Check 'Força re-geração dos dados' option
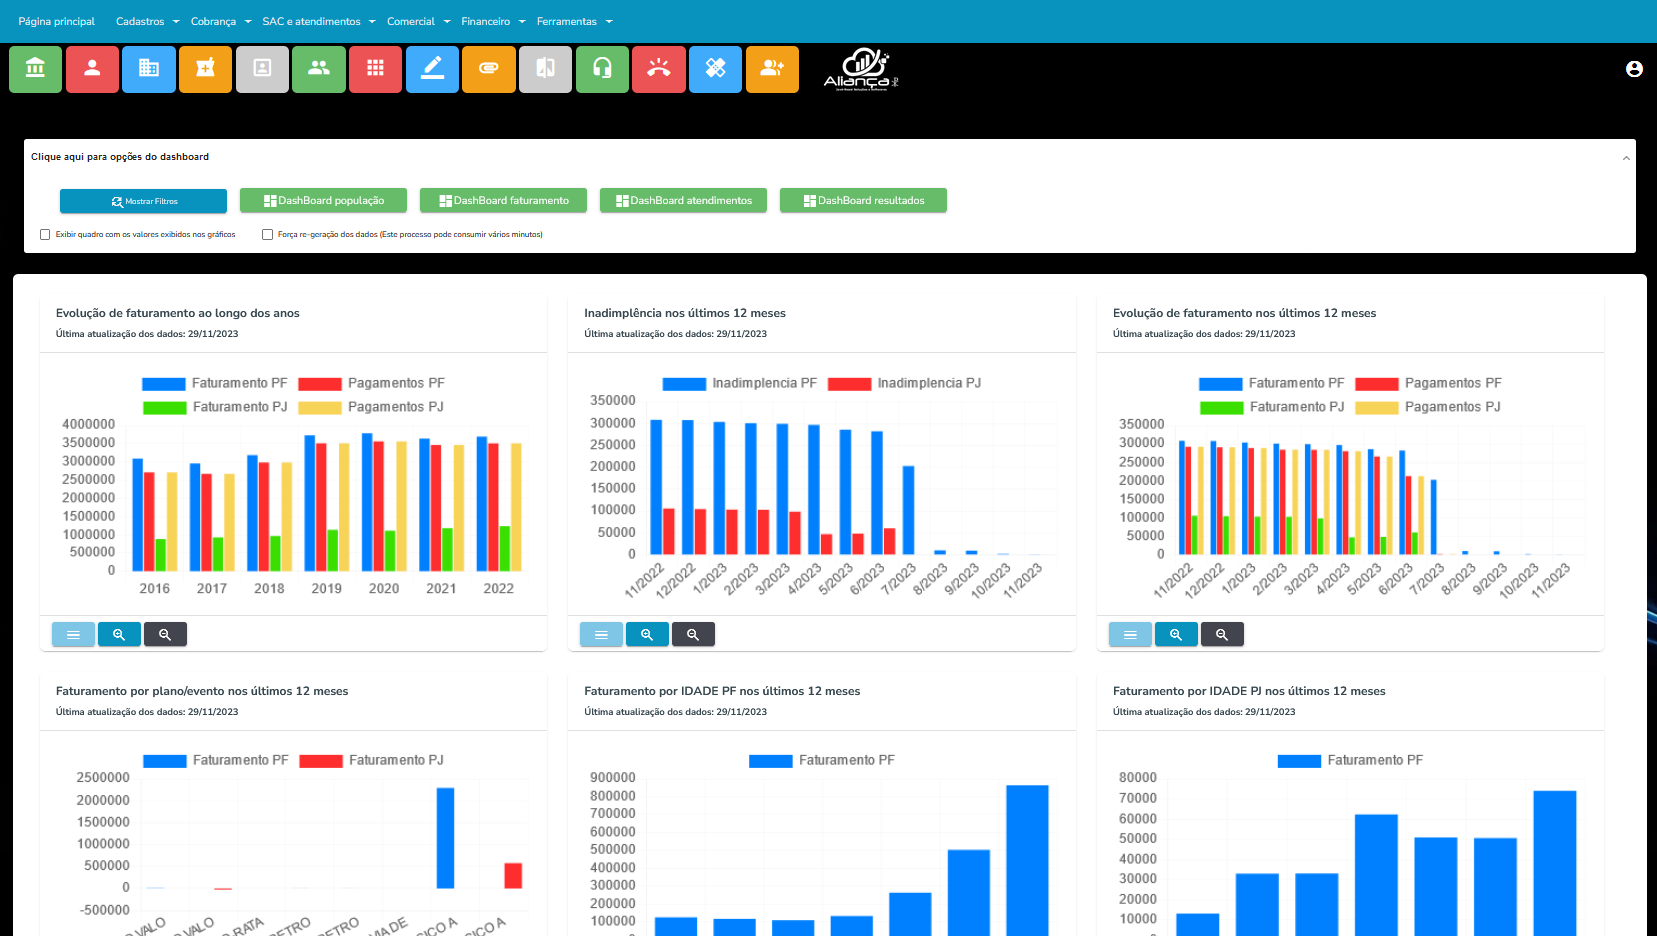The image size is (1657, 936). (x=267, y=235)
